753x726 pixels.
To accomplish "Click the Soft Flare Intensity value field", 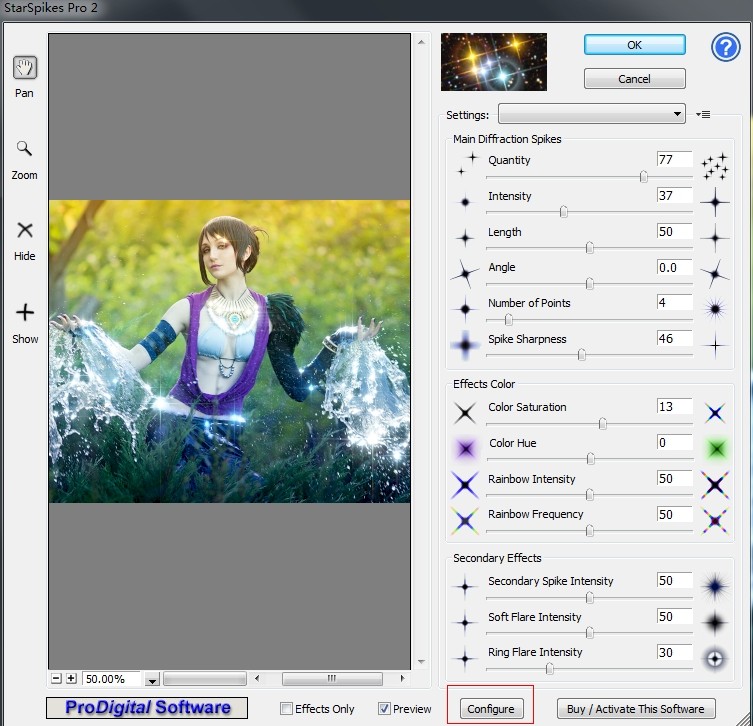I will coord(675,616).
